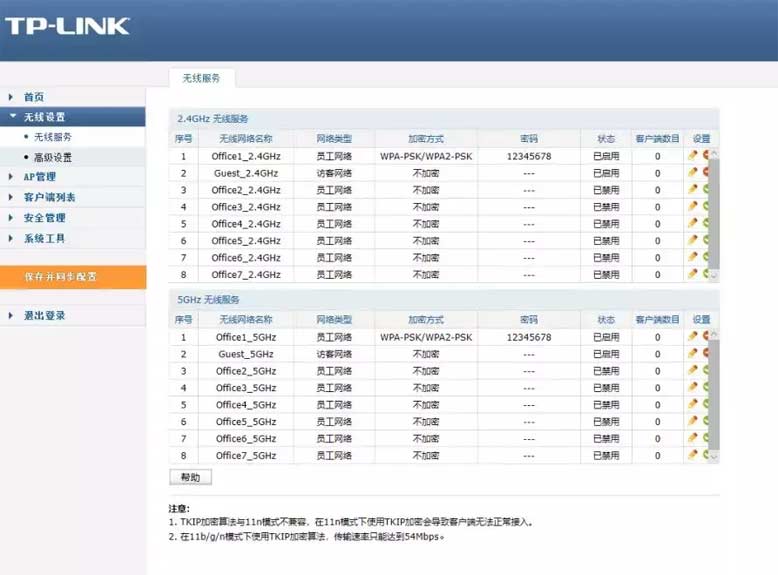The image size is (778, 575).
Task: Click the 帮助 button
Action: (191, 477)
